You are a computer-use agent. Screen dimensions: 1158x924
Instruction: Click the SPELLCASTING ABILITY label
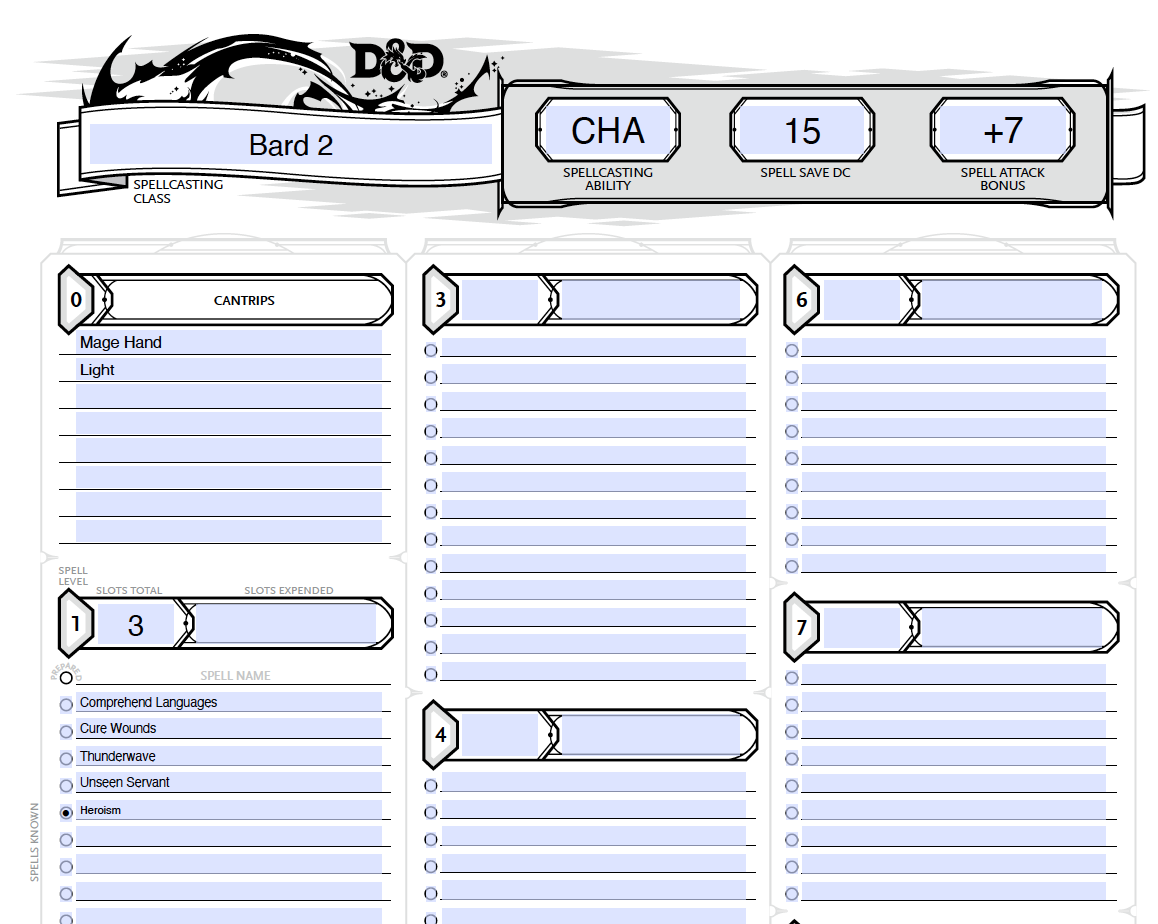608,179
